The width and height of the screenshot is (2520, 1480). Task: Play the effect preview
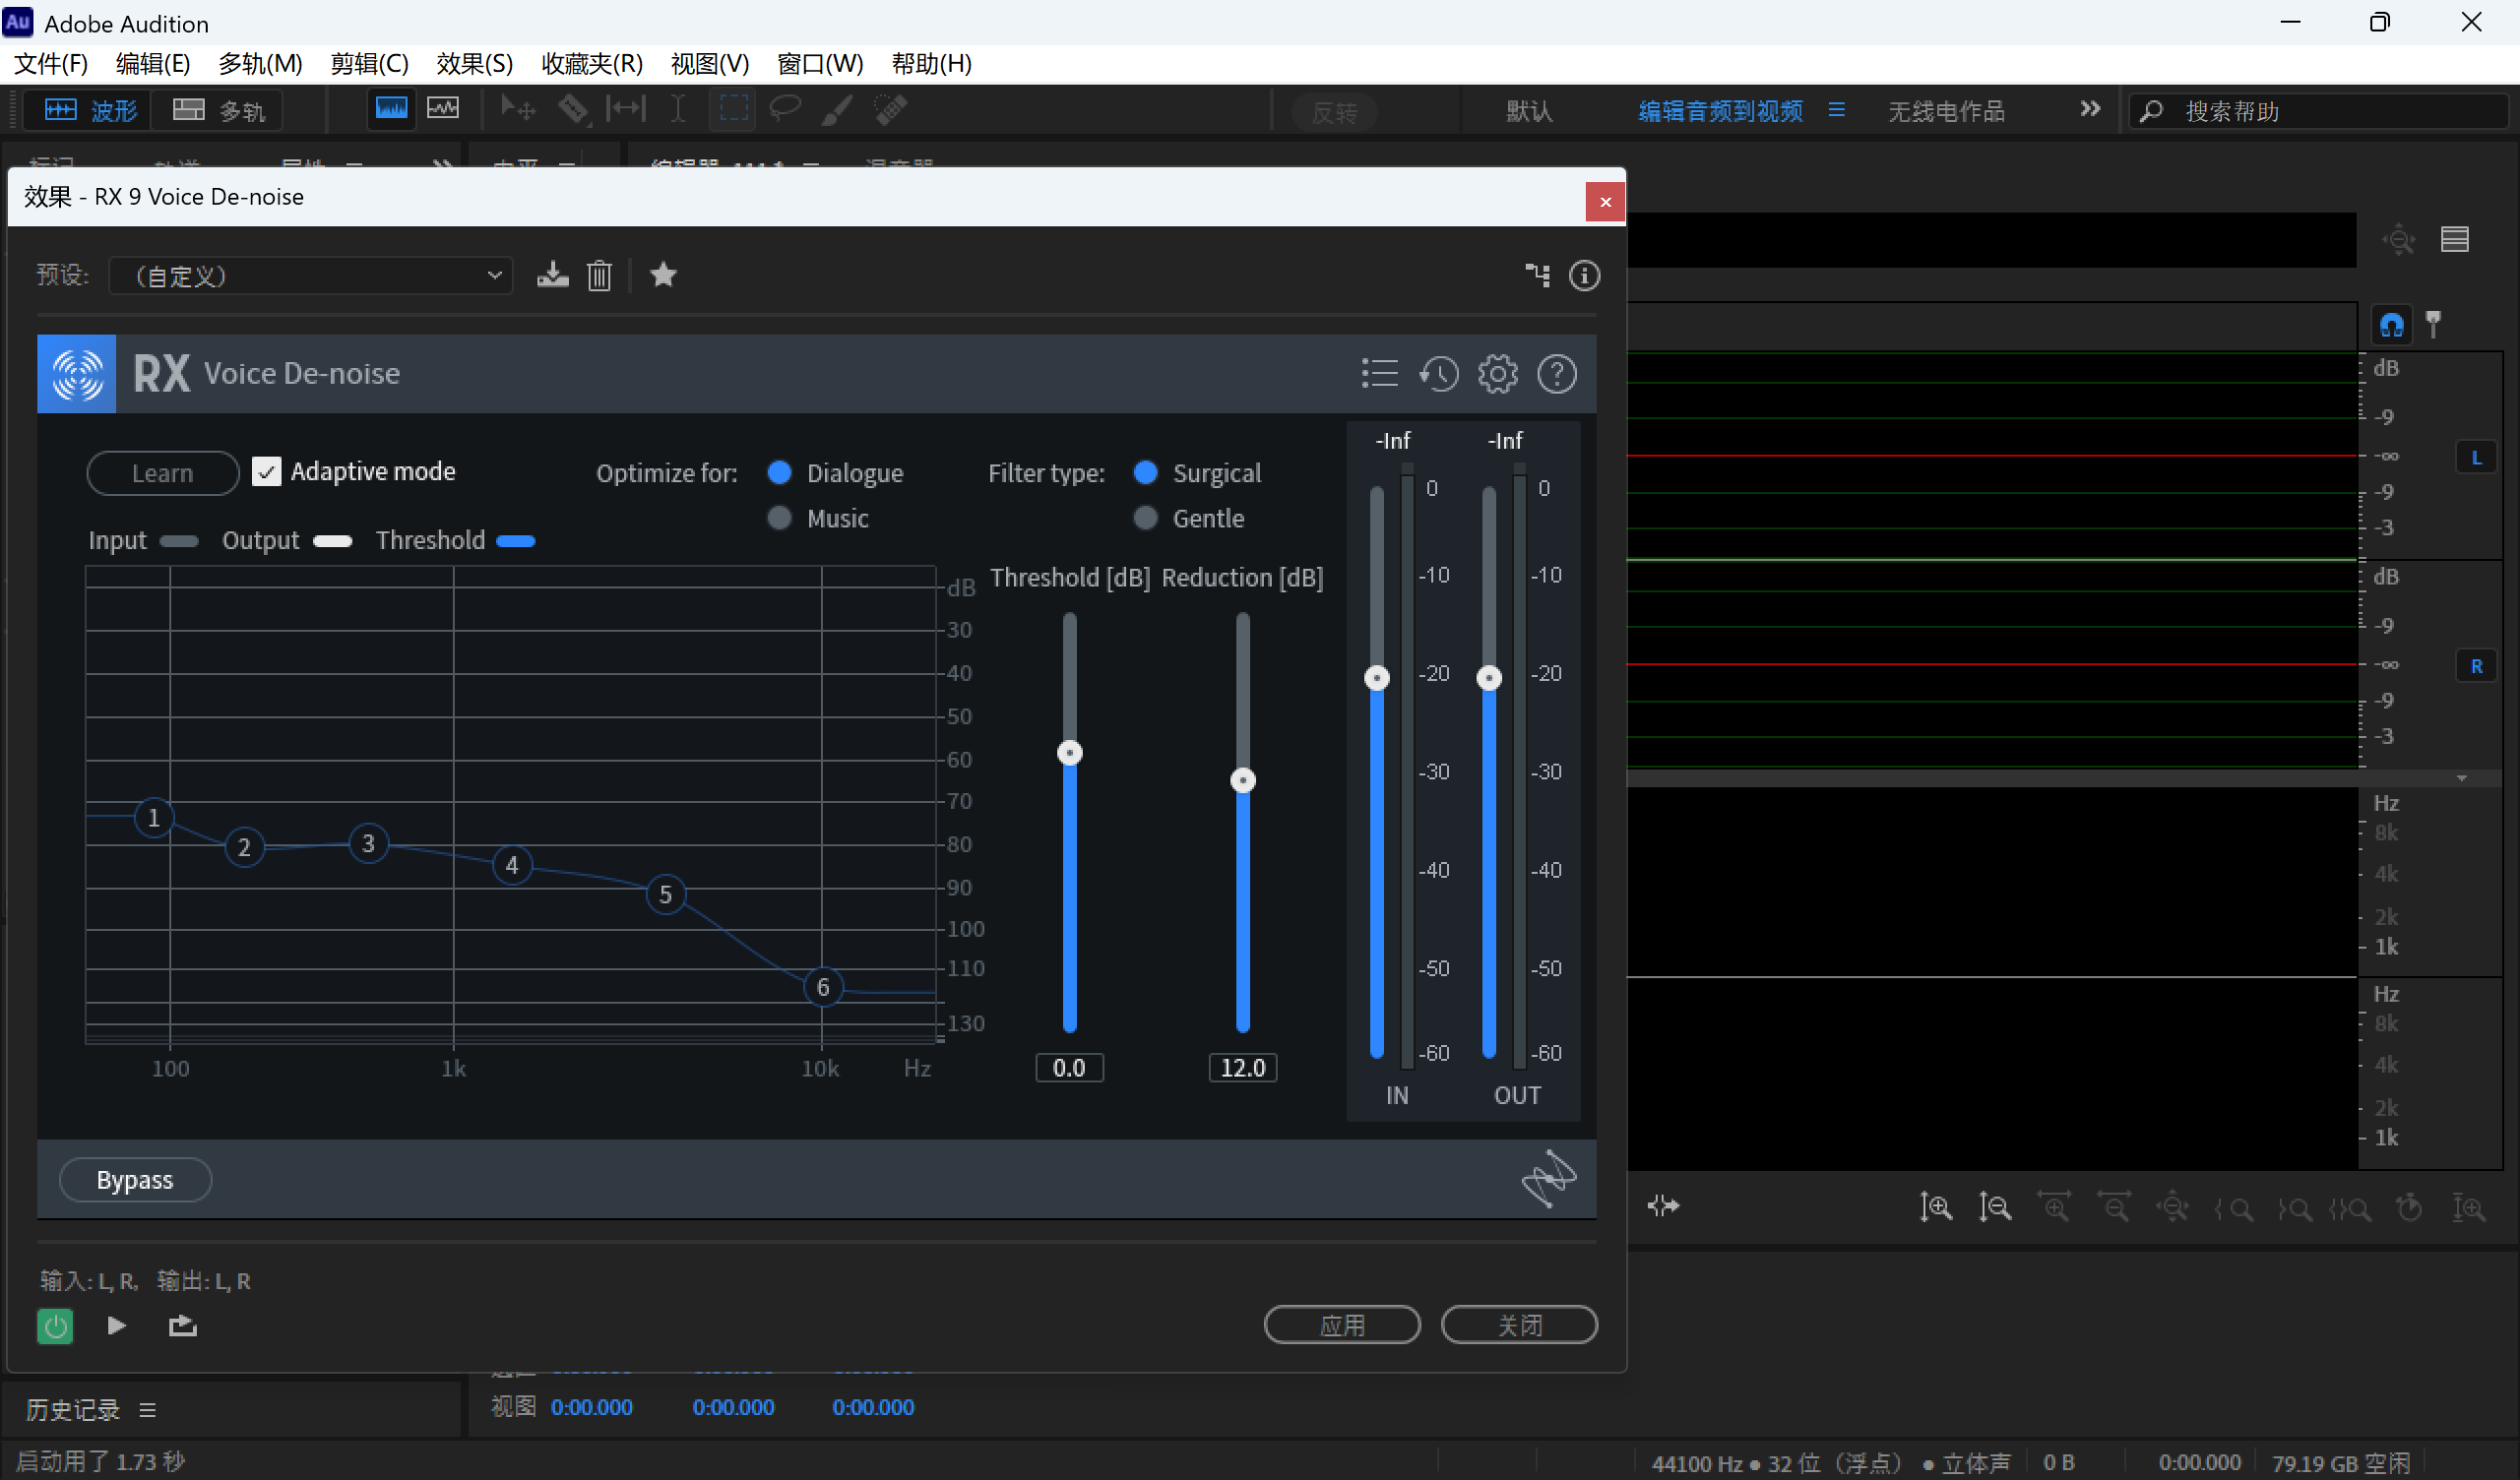click(x=116, y=1326)
